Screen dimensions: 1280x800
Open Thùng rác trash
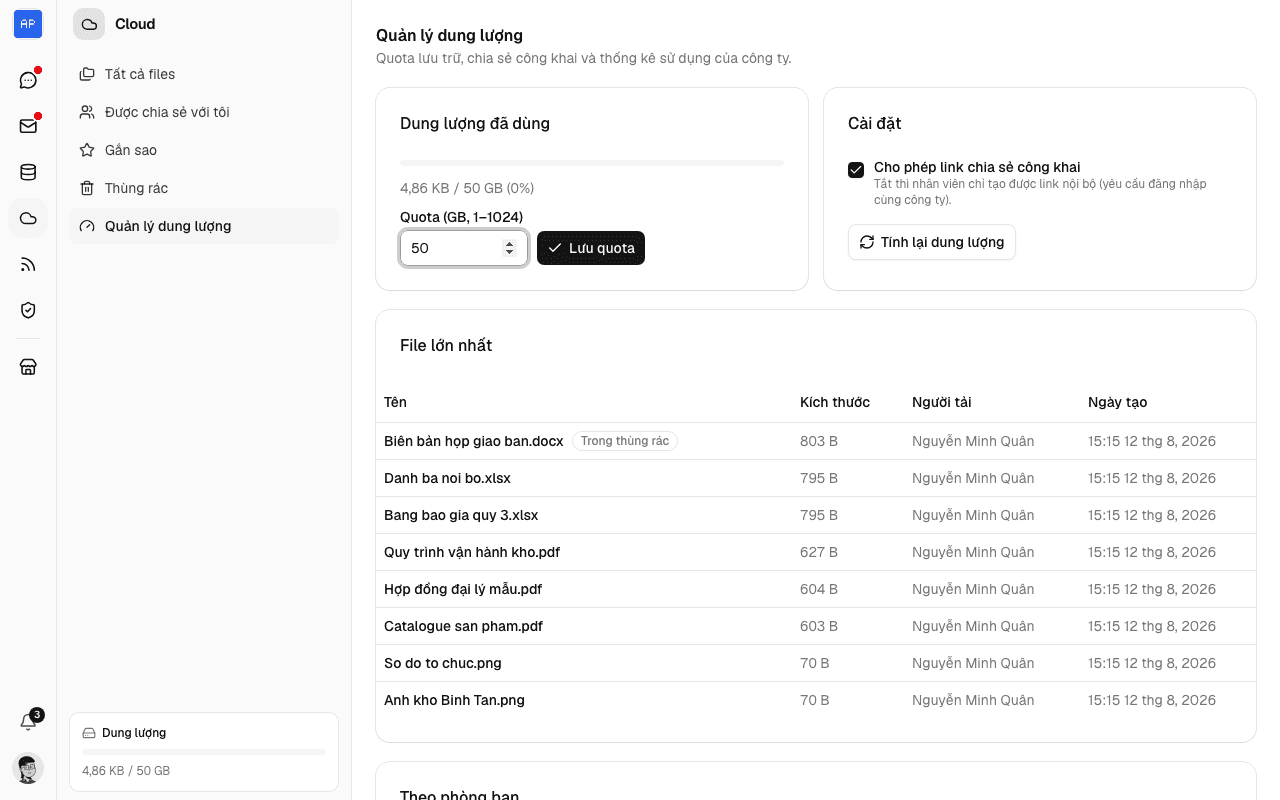[x=204, y=188]
